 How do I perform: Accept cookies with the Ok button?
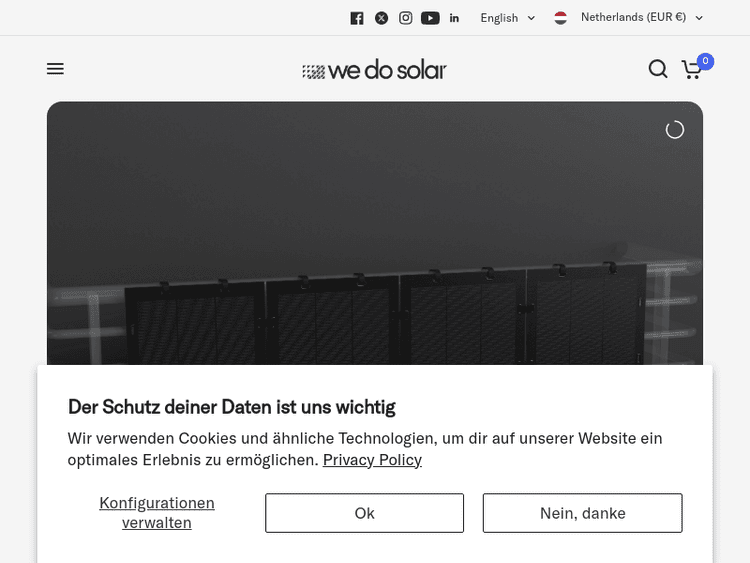tap(364, 513)
